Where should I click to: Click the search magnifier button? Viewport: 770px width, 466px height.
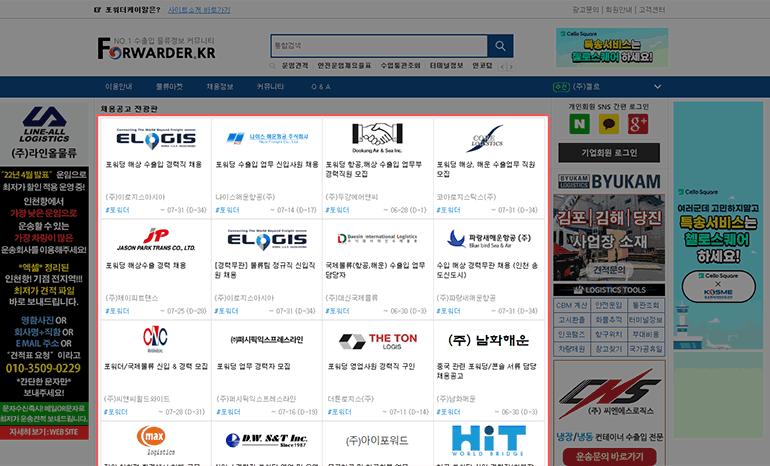(500, 46)
